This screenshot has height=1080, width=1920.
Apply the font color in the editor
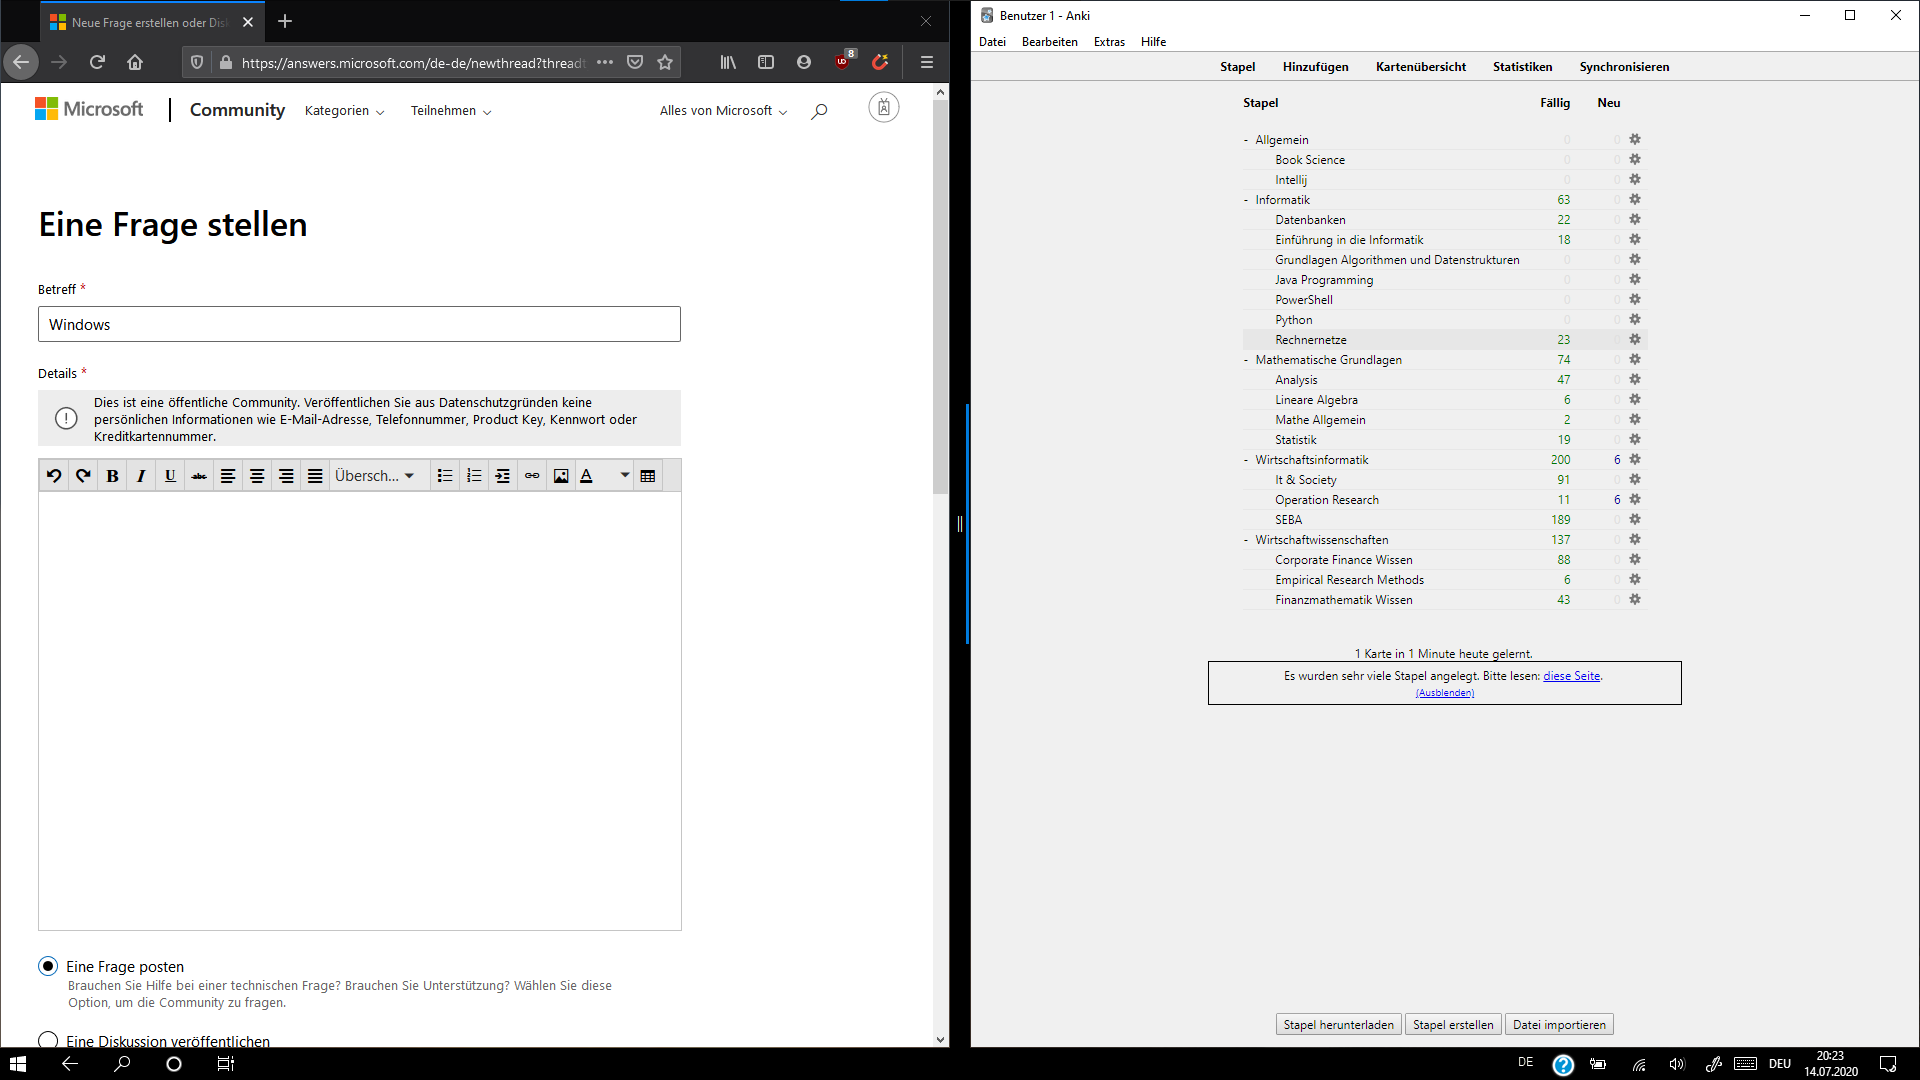(x=587, y=476)
